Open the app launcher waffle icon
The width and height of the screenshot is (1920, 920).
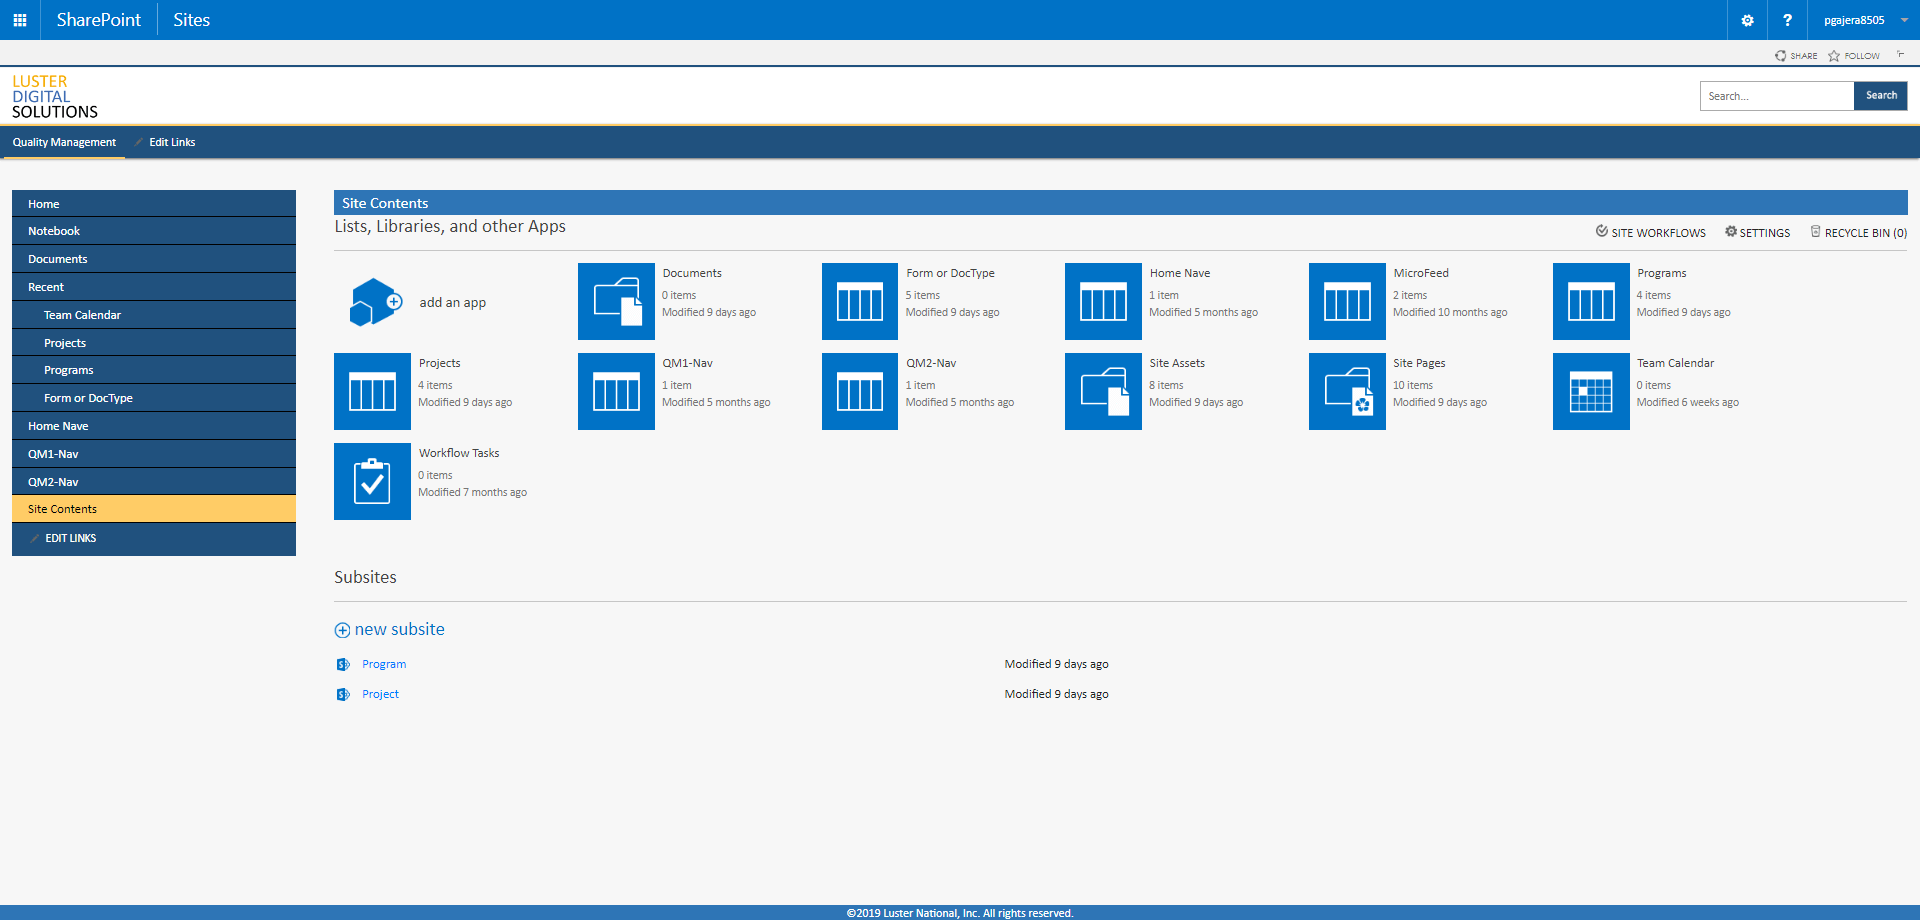[x=20, y=20]
